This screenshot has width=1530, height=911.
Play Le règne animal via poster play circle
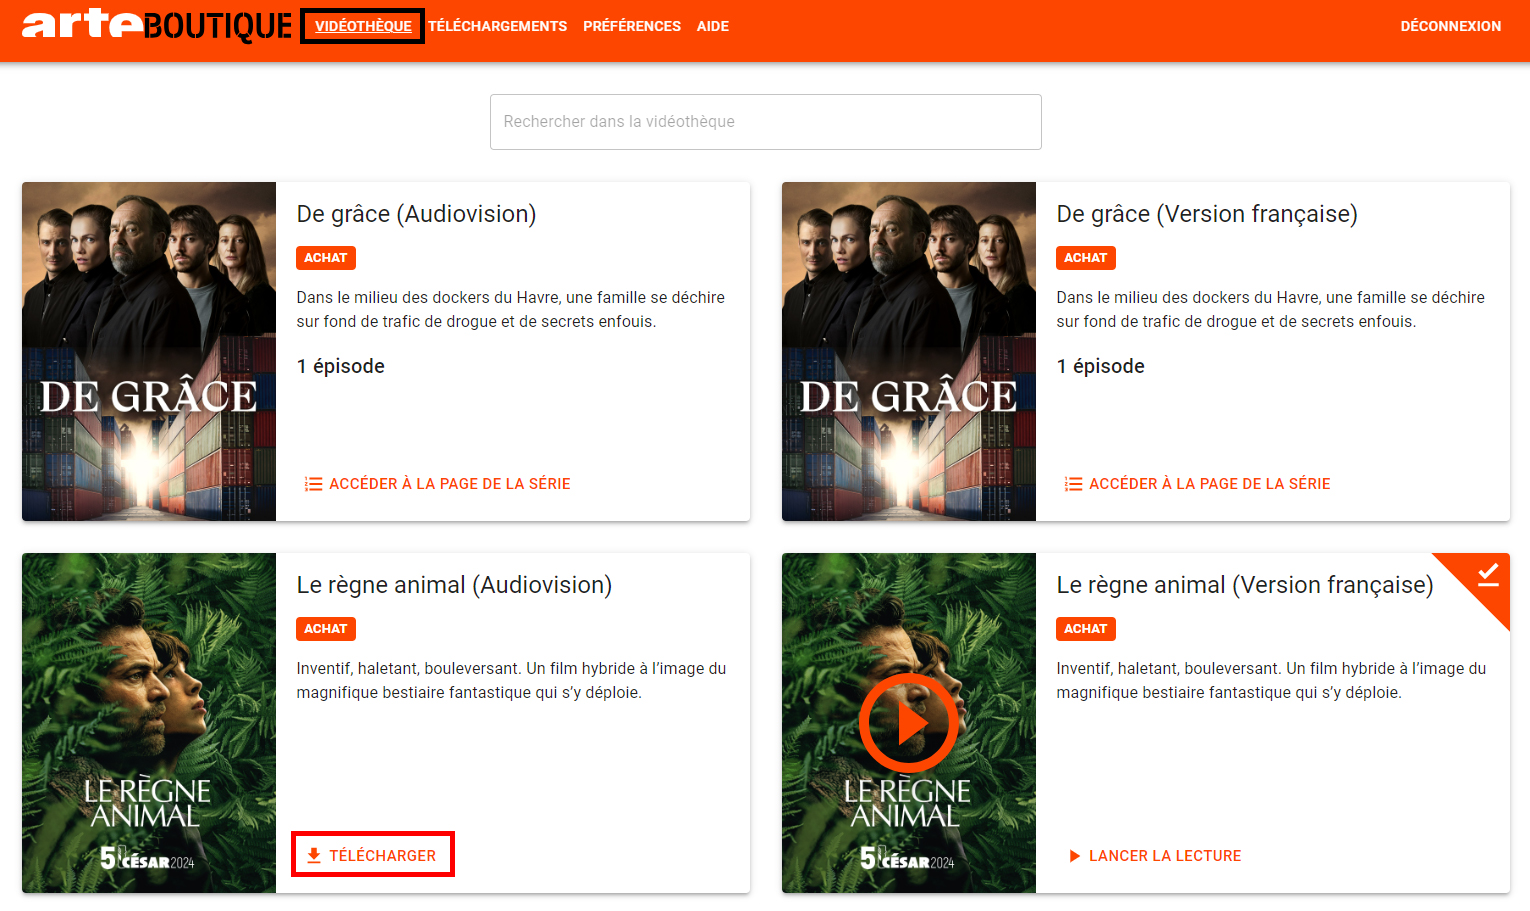909,723
